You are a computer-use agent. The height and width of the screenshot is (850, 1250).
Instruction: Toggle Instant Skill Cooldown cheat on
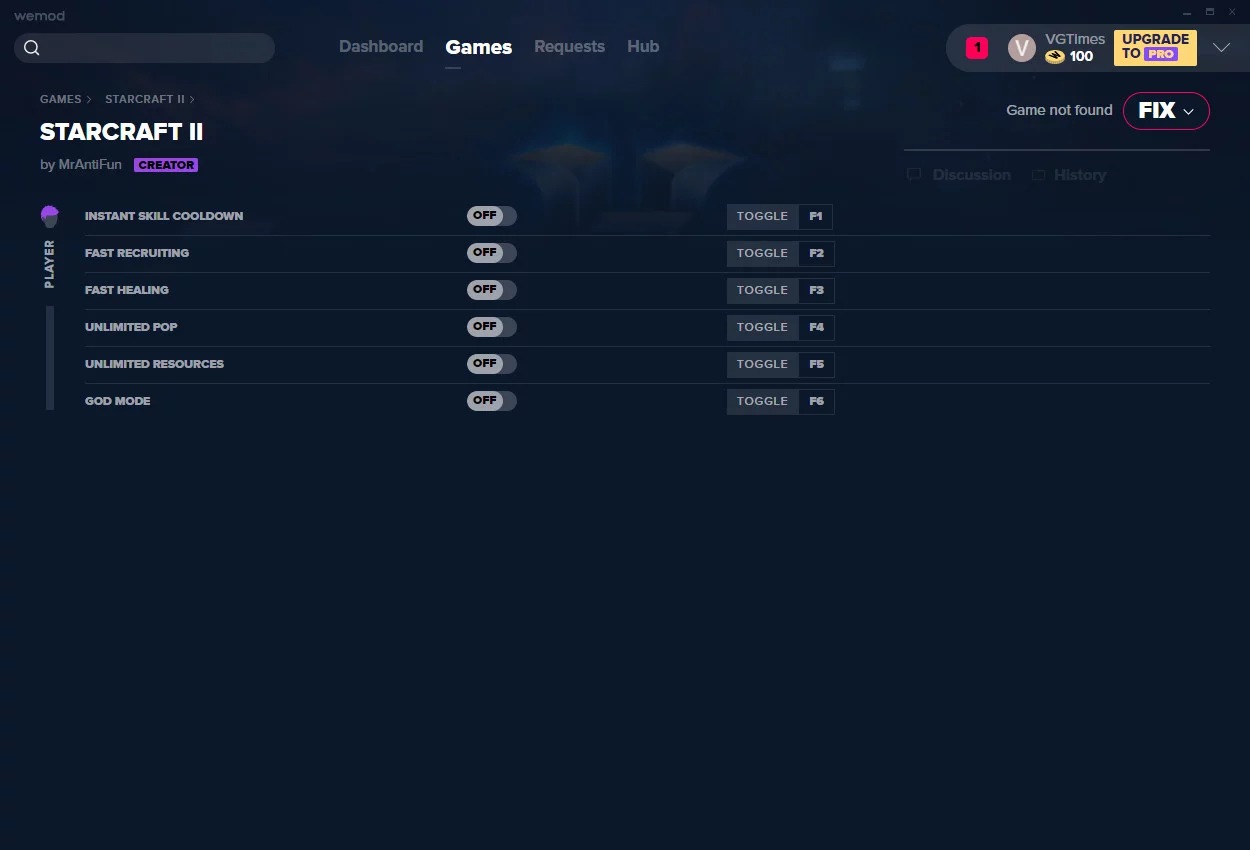492,216
